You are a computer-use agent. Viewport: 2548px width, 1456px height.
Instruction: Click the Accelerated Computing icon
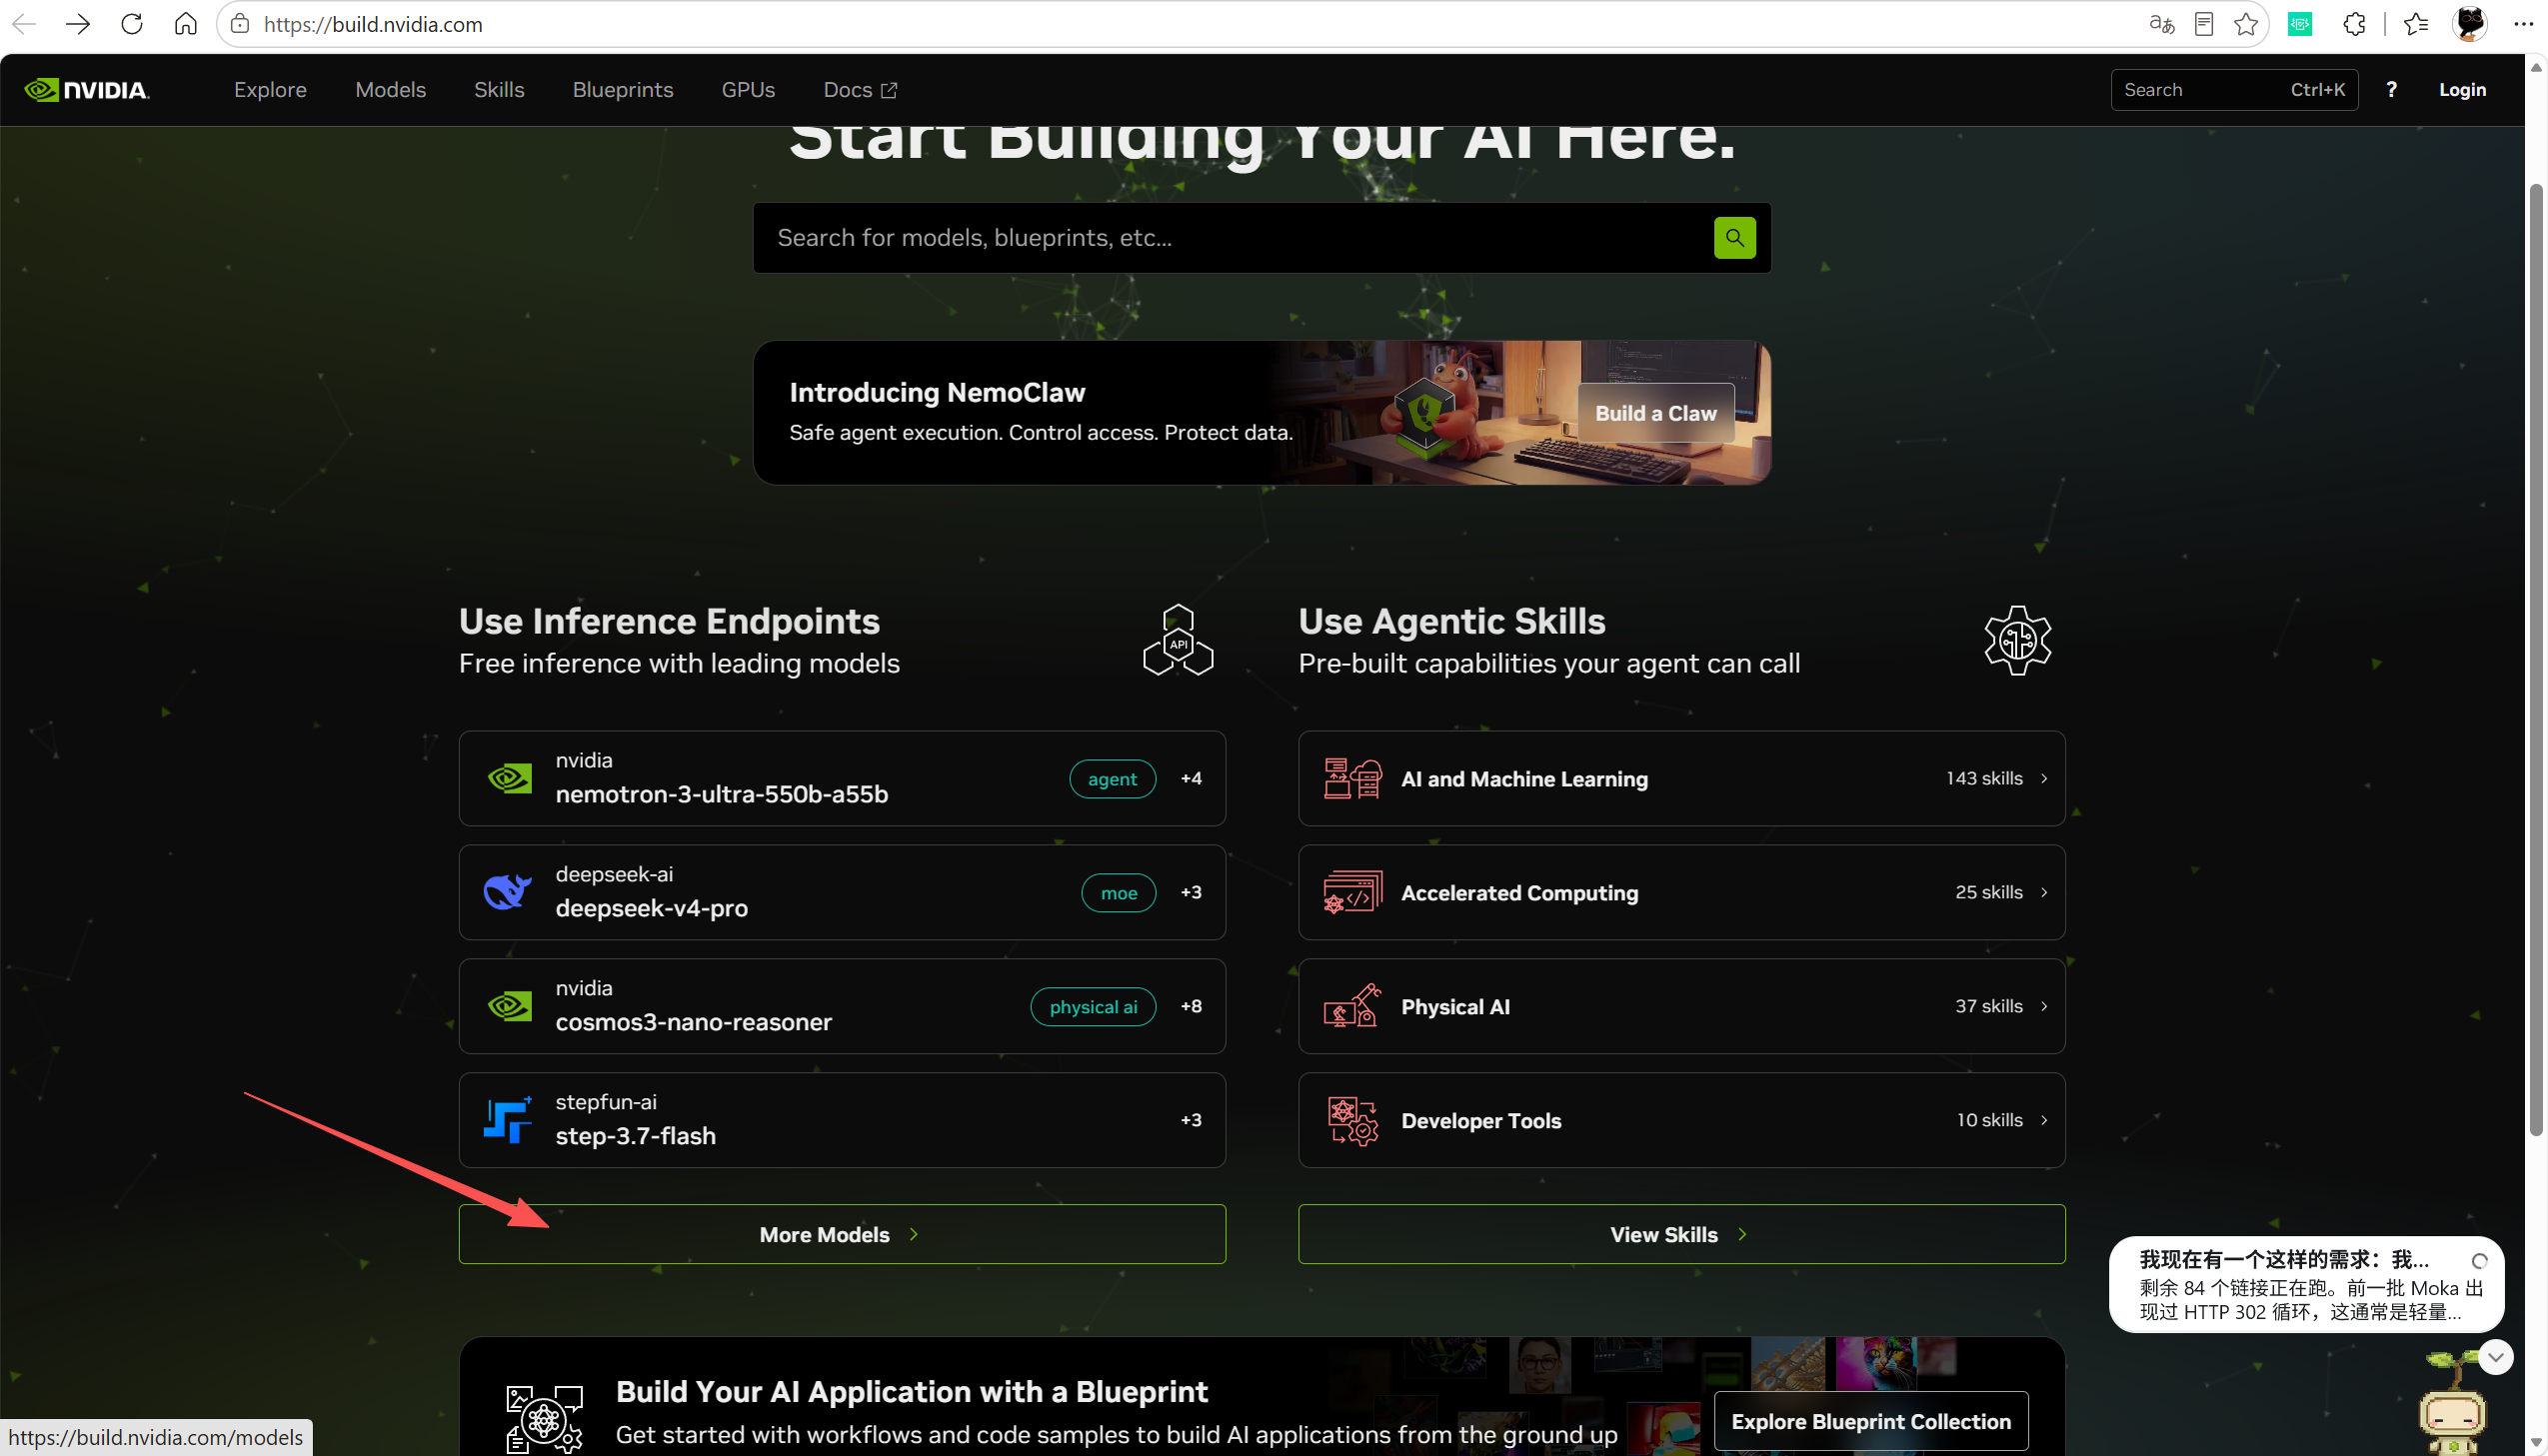pyautogui.click(x=1353, y=892)
